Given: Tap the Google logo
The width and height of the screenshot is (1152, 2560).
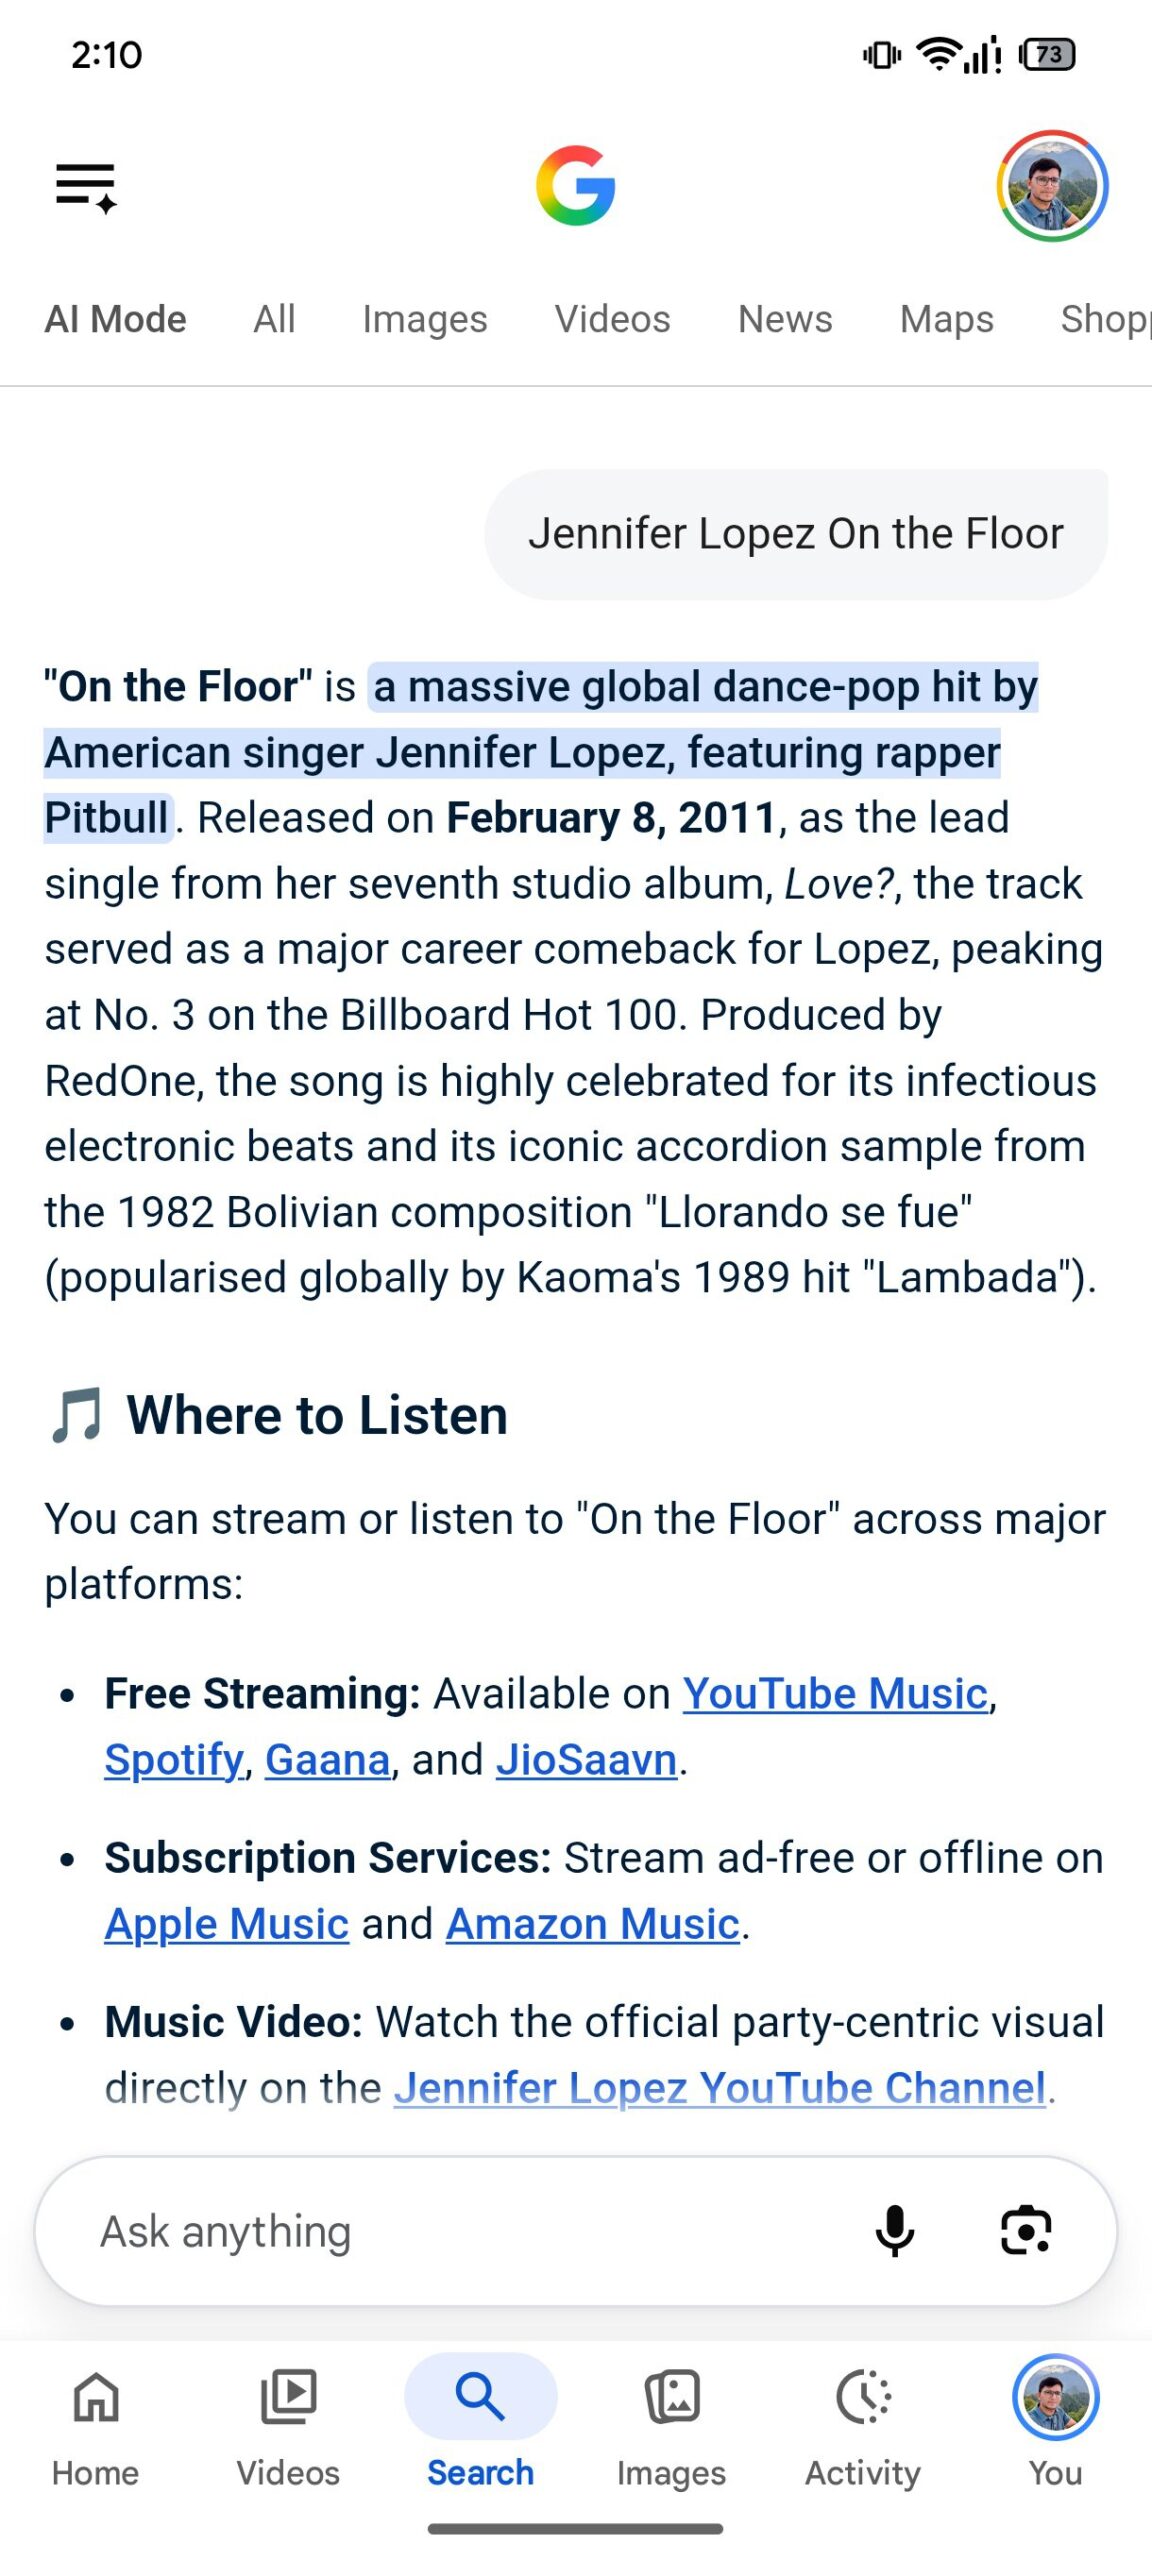Looking at the screenshot, I should pyautogui.click(x=576, y=186).
